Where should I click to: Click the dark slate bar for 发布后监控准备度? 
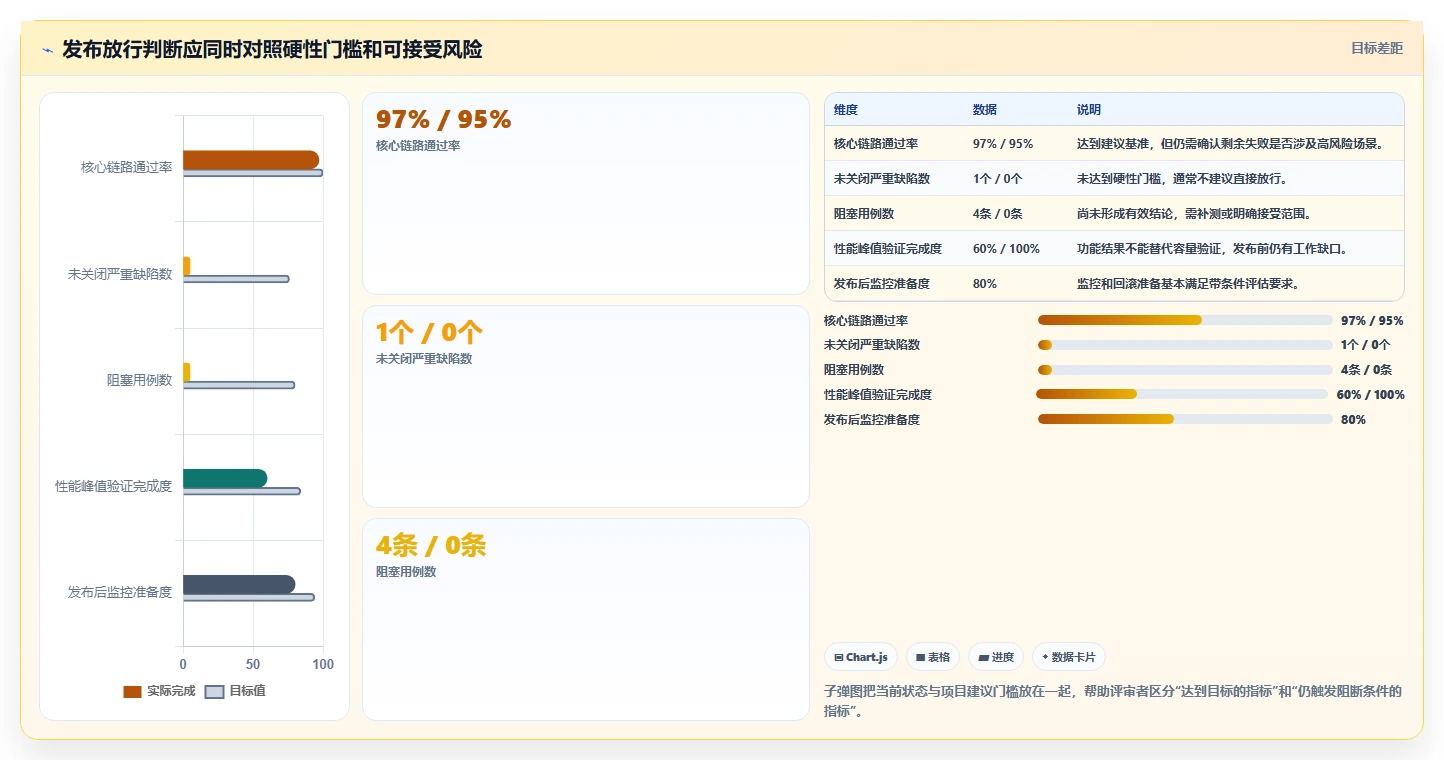tap(239, 584)
